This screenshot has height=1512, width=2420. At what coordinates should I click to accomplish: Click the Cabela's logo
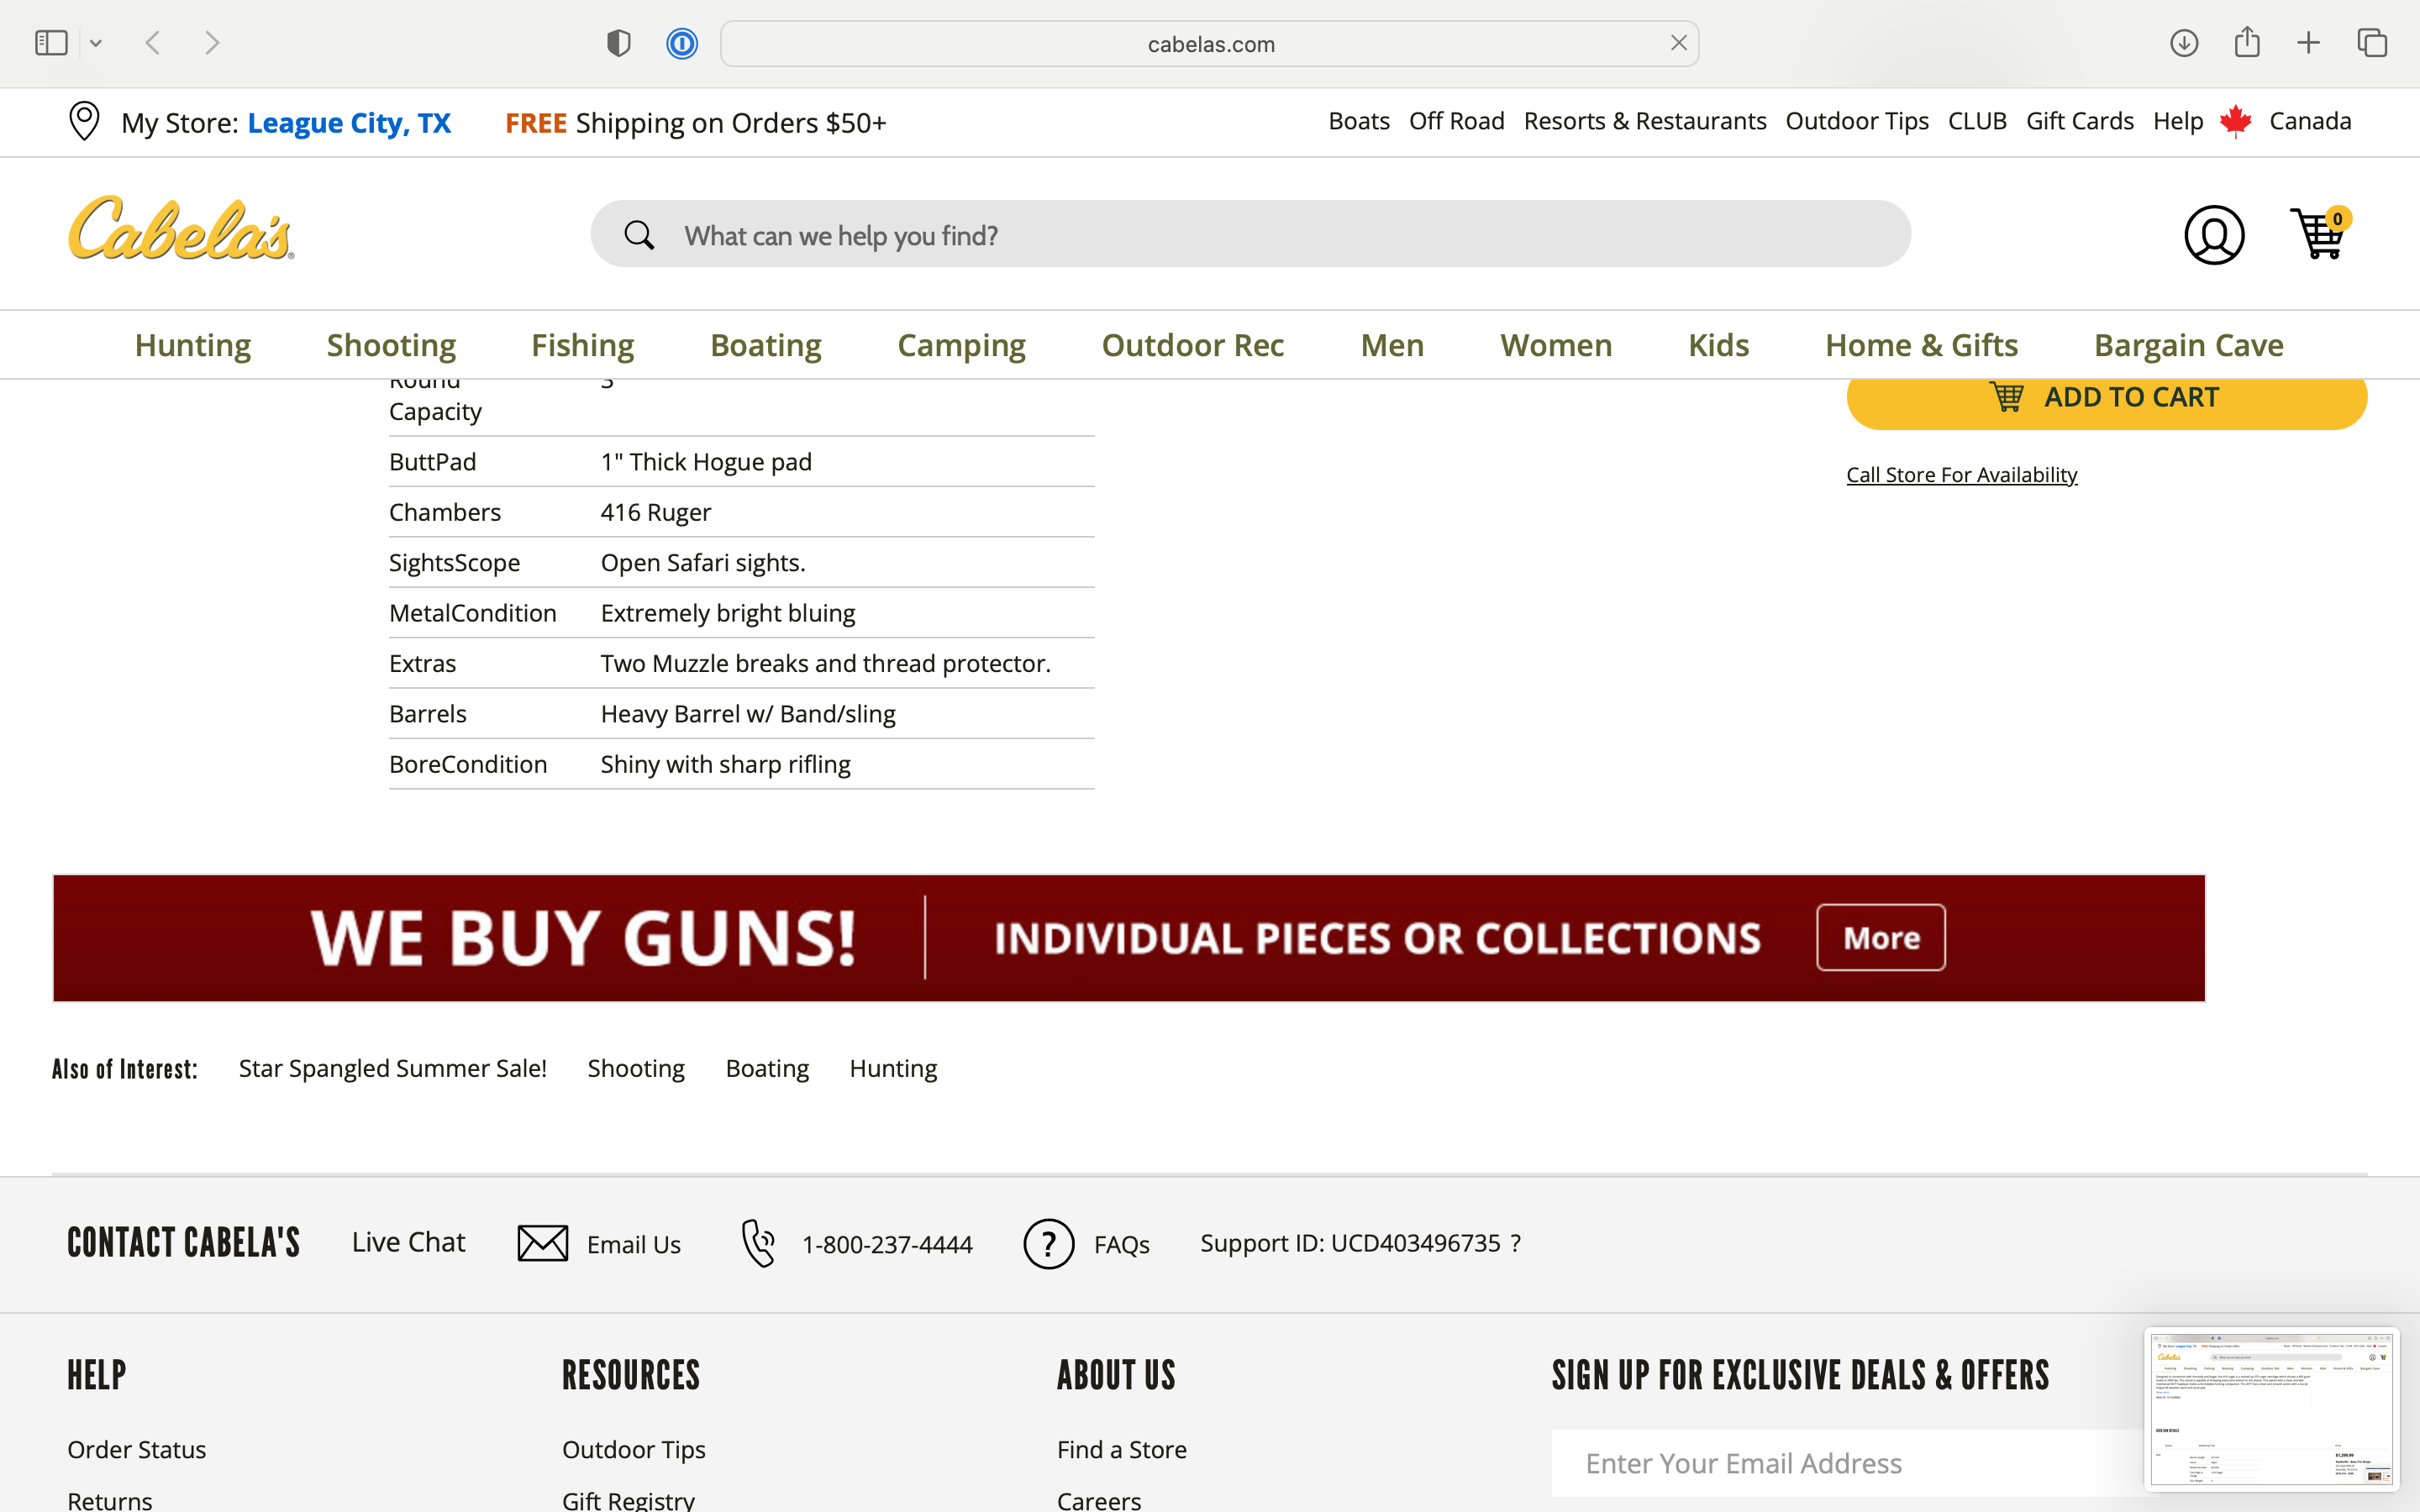coord(181,228)
